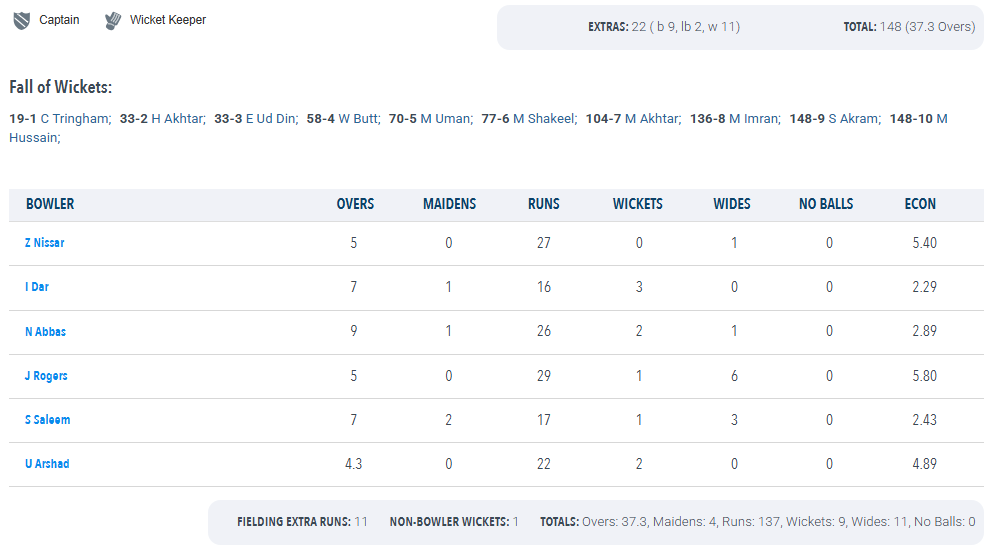Open bowler Z Nissar's profile
This screenshot has height=546, width=996.
44,243
